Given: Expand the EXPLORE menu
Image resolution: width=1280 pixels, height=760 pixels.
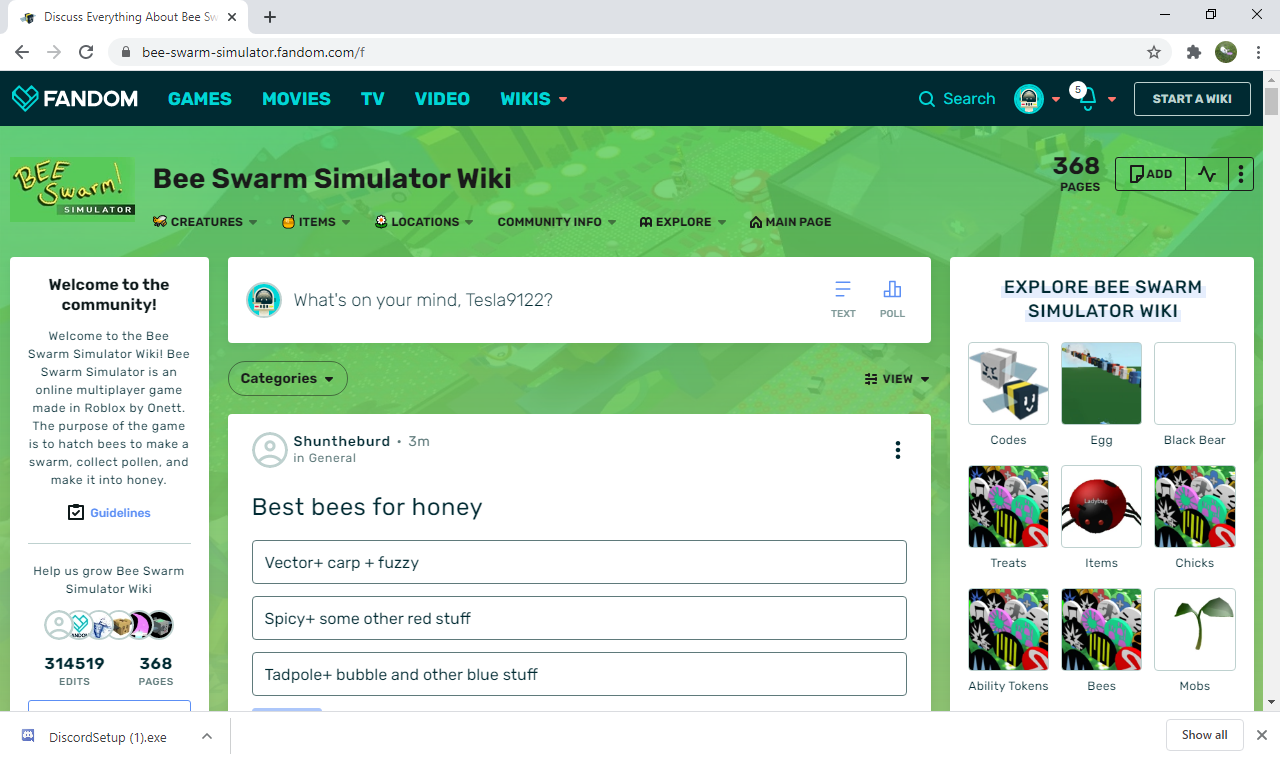Looking at the screenshot, I should (x=682, y=222).
